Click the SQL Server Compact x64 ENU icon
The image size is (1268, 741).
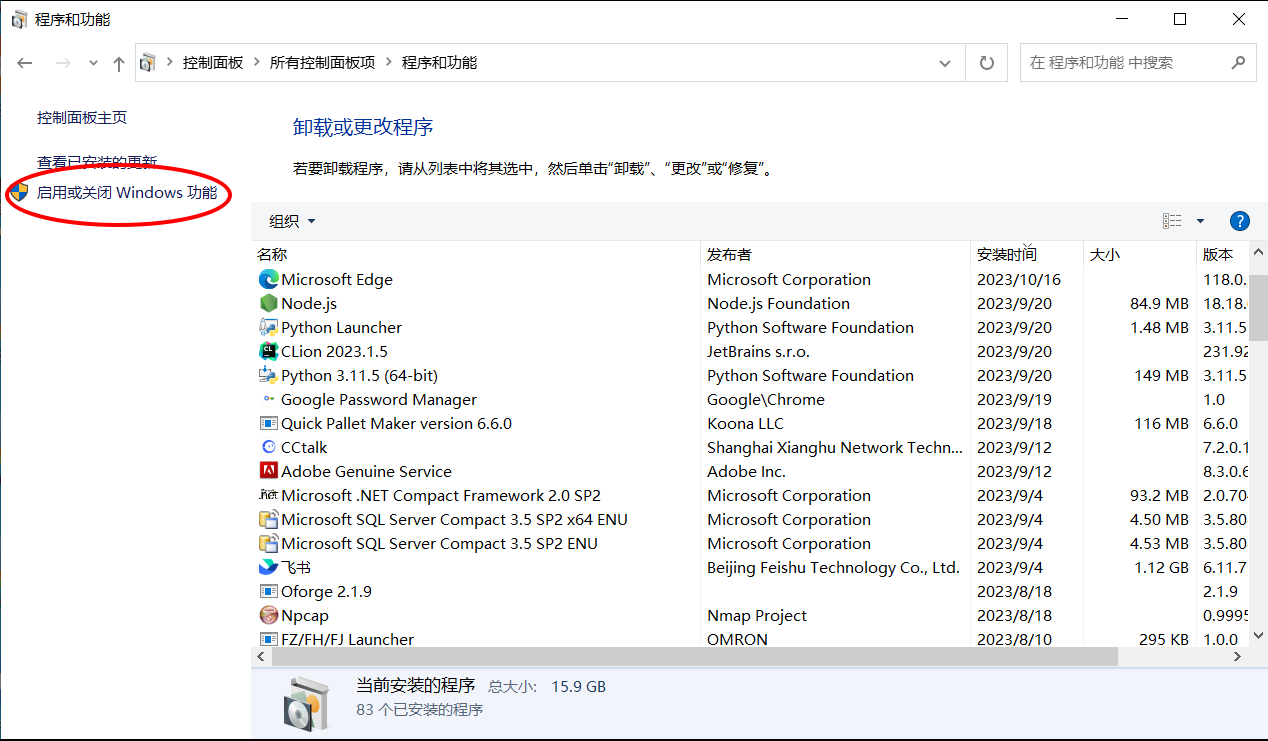268,520
